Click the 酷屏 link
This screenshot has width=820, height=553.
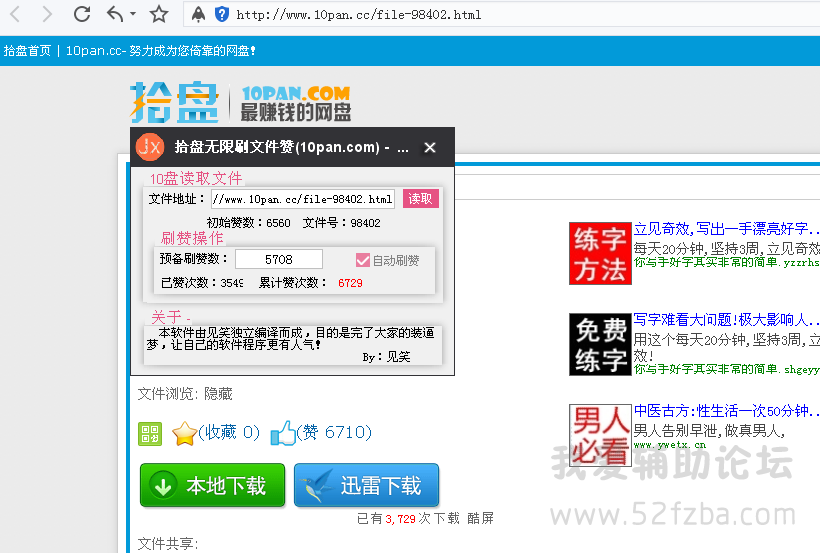pos(480,518)
